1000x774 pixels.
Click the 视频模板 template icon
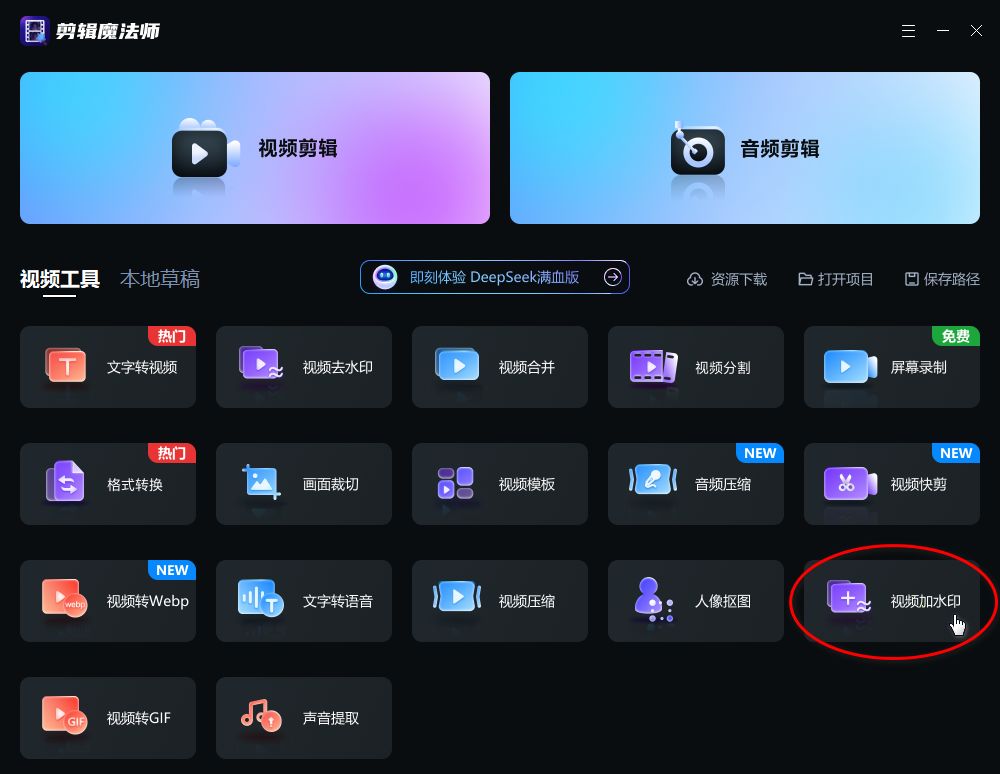(x=455, y=483)
